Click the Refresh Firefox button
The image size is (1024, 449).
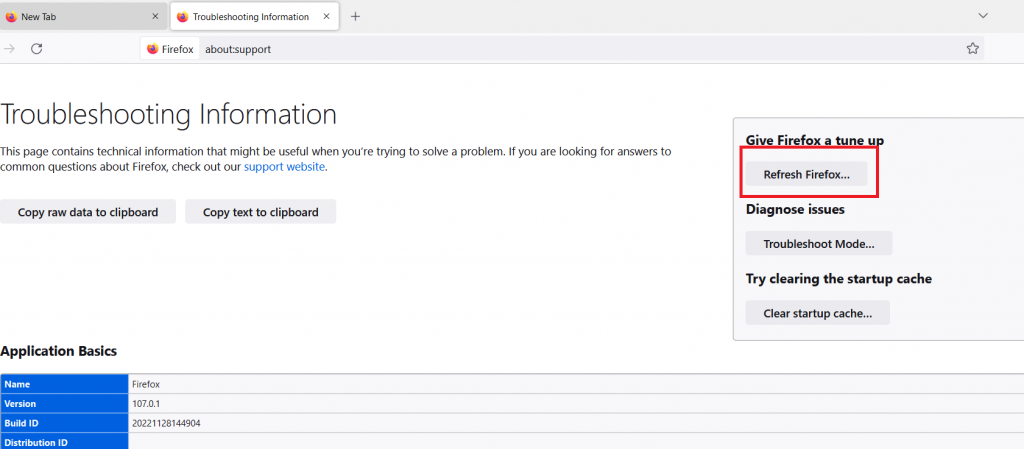click(x=807, y=174)
